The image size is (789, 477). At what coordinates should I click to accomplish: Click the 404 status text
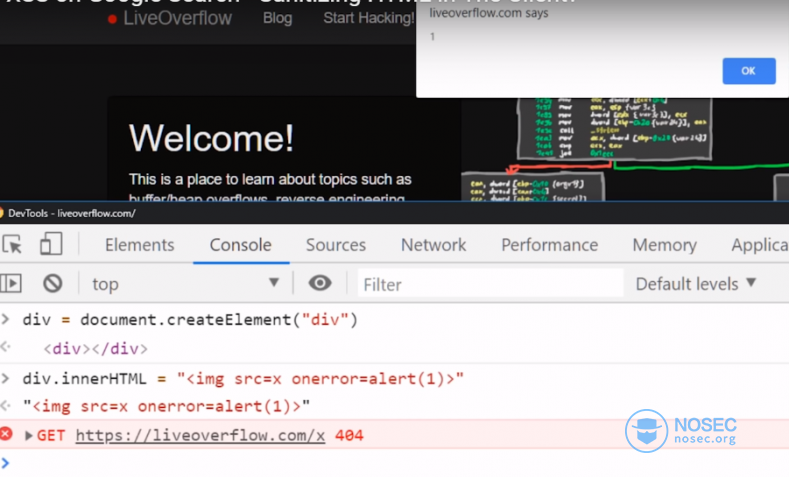pyautogui.click(x=349, y=435)
